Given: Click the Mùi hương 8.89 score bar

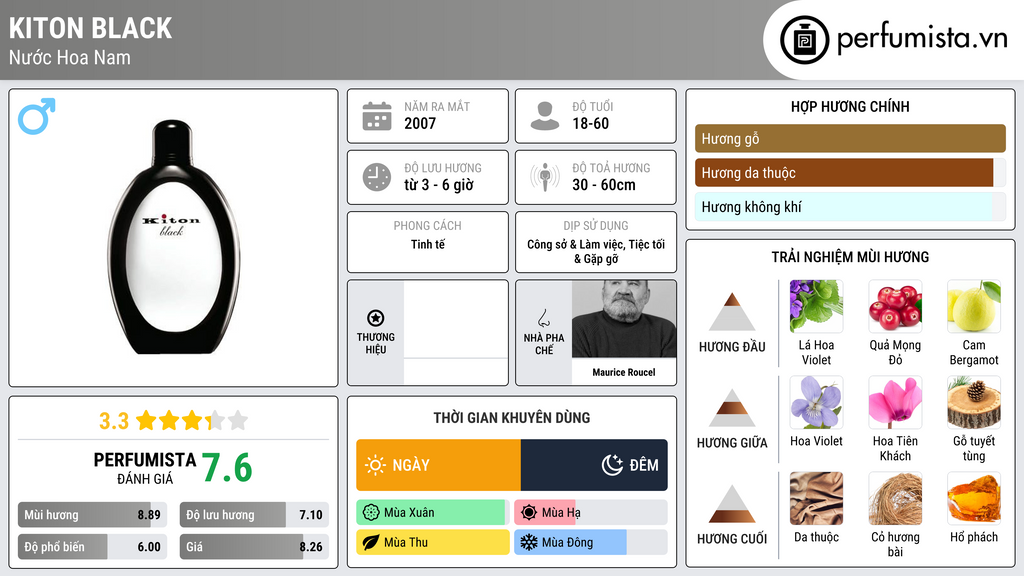Looking at the screenshot, I should 93,515.
